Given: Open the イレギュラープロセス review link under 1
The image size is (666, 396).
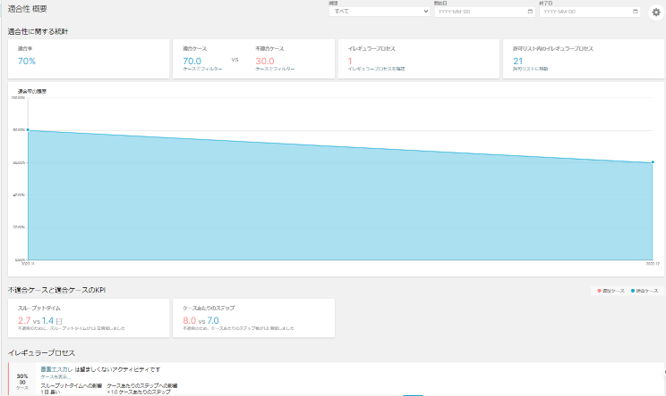Looking at the screenshot, I should (x=376, y=69).
